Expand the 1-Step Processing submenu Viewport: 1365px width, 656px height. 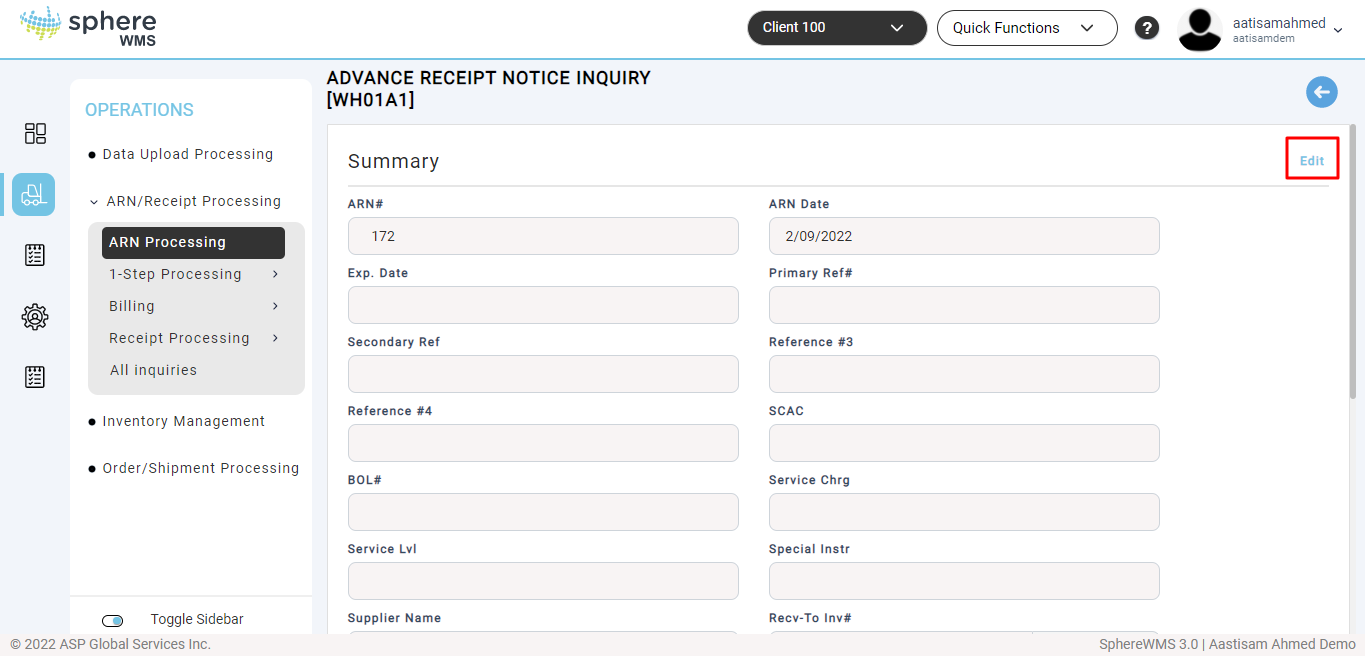(193, 274)
